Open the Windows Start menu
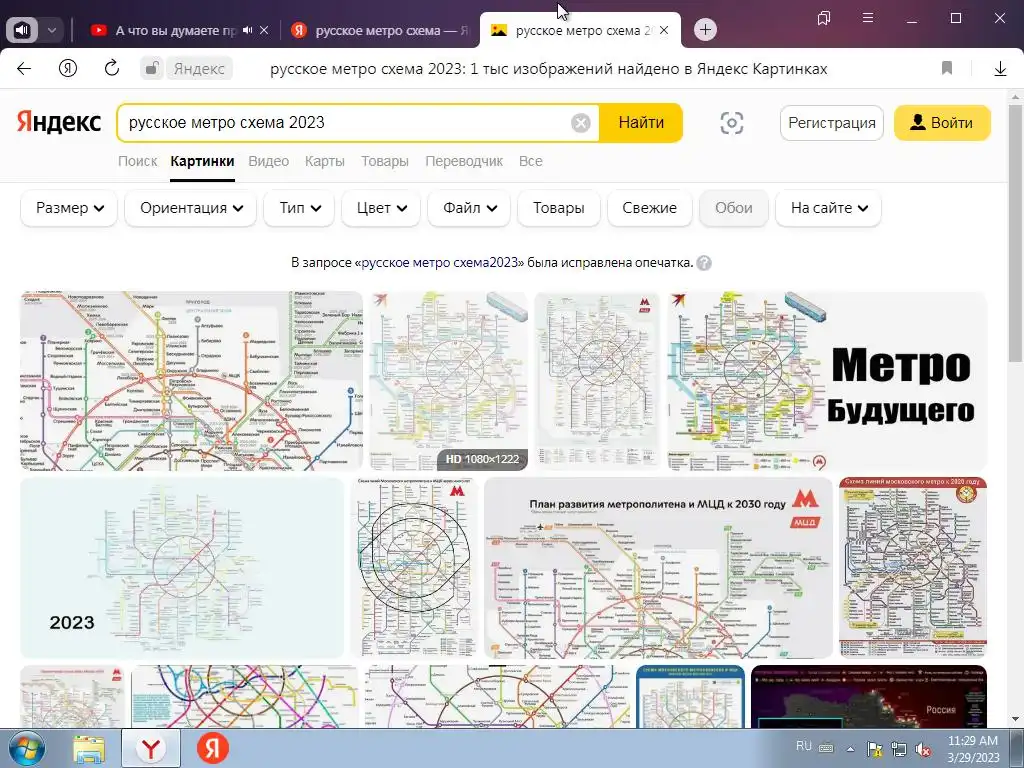This screenshot has height=768, width=1024. (26, 748)
